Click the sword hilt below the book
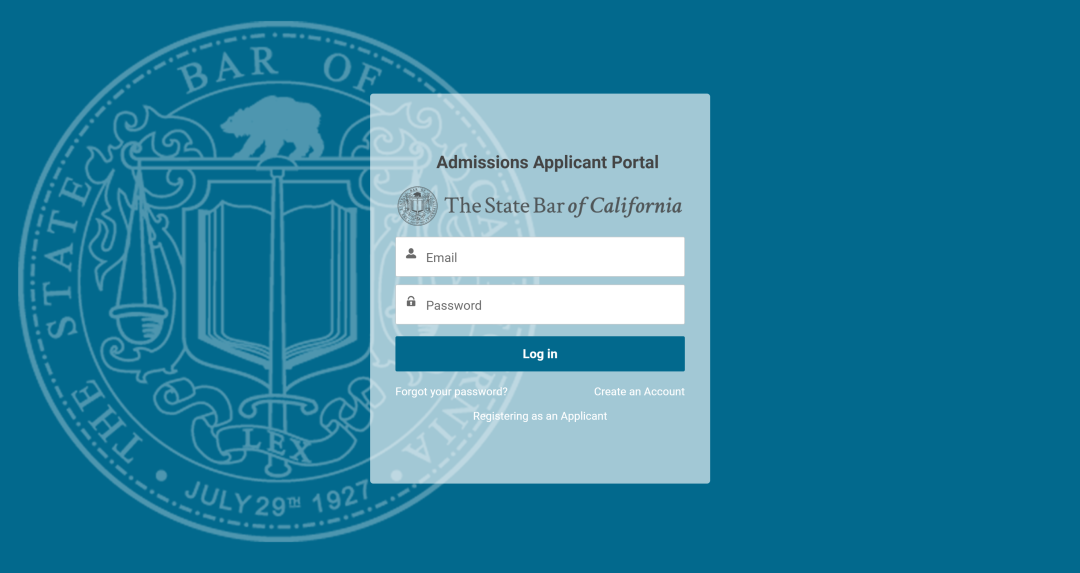The height and width of the screenshot is (573, 1080). (278, 402)
